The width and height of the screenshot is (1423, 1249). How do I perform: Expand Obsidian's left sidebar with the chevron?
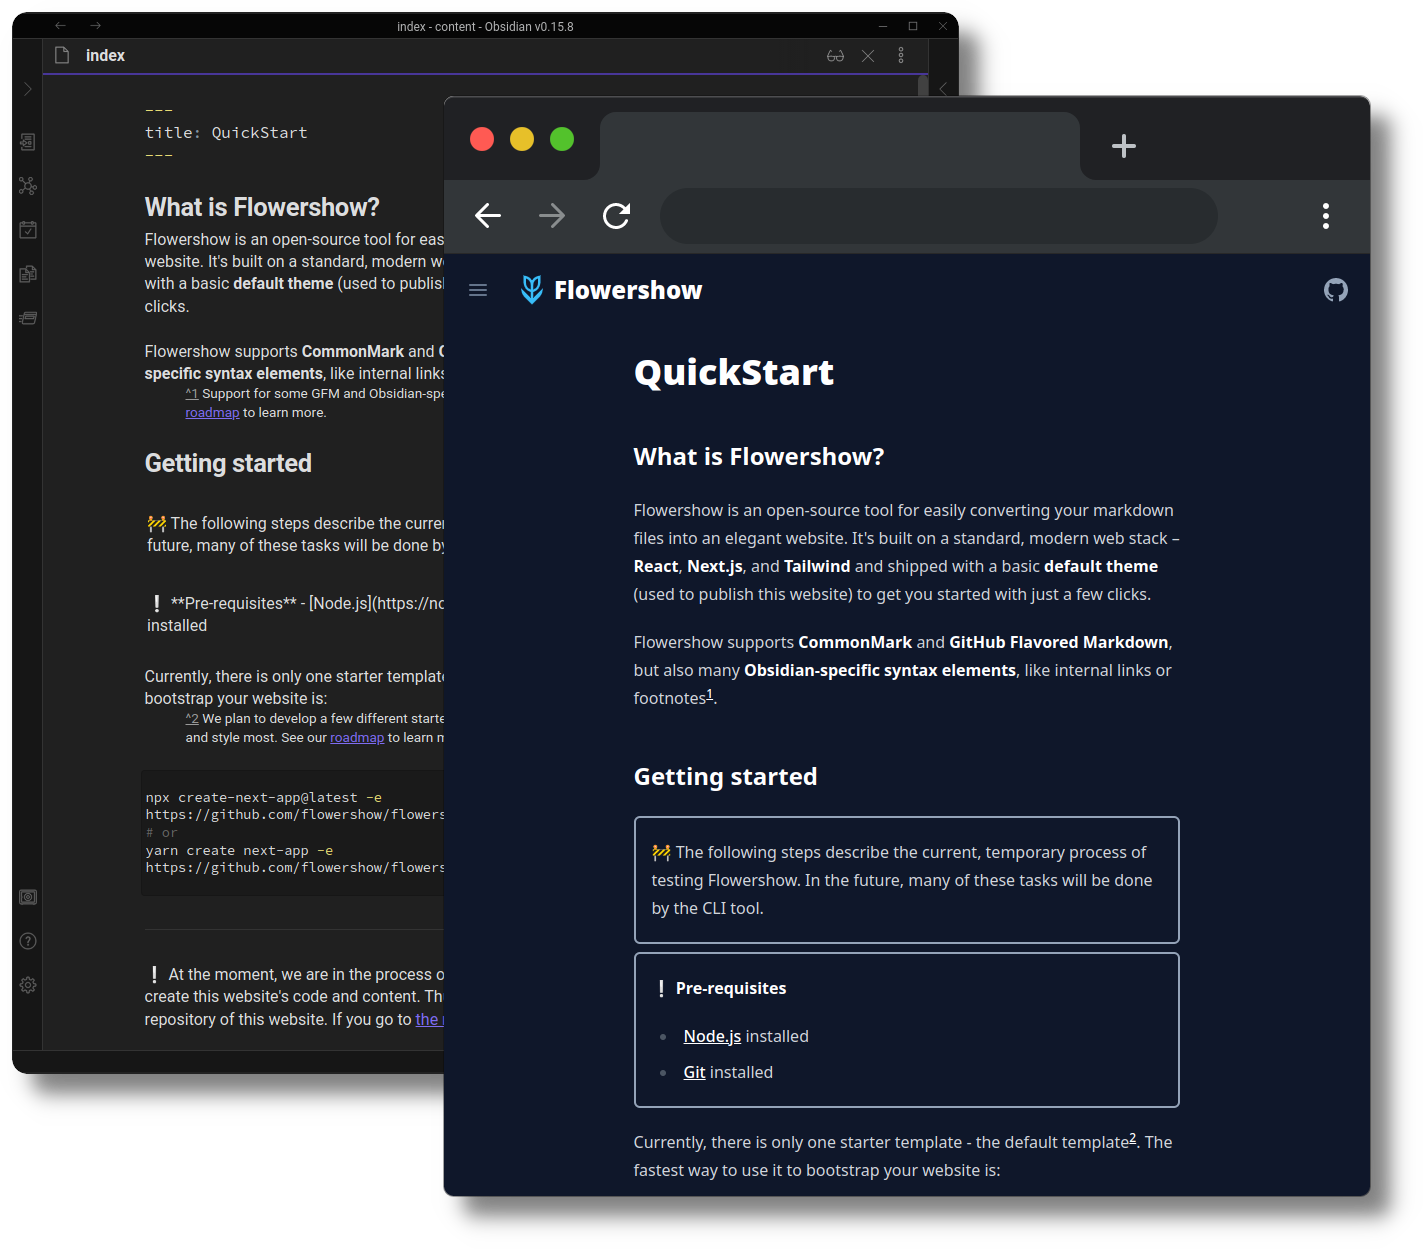tap(27, 89)
